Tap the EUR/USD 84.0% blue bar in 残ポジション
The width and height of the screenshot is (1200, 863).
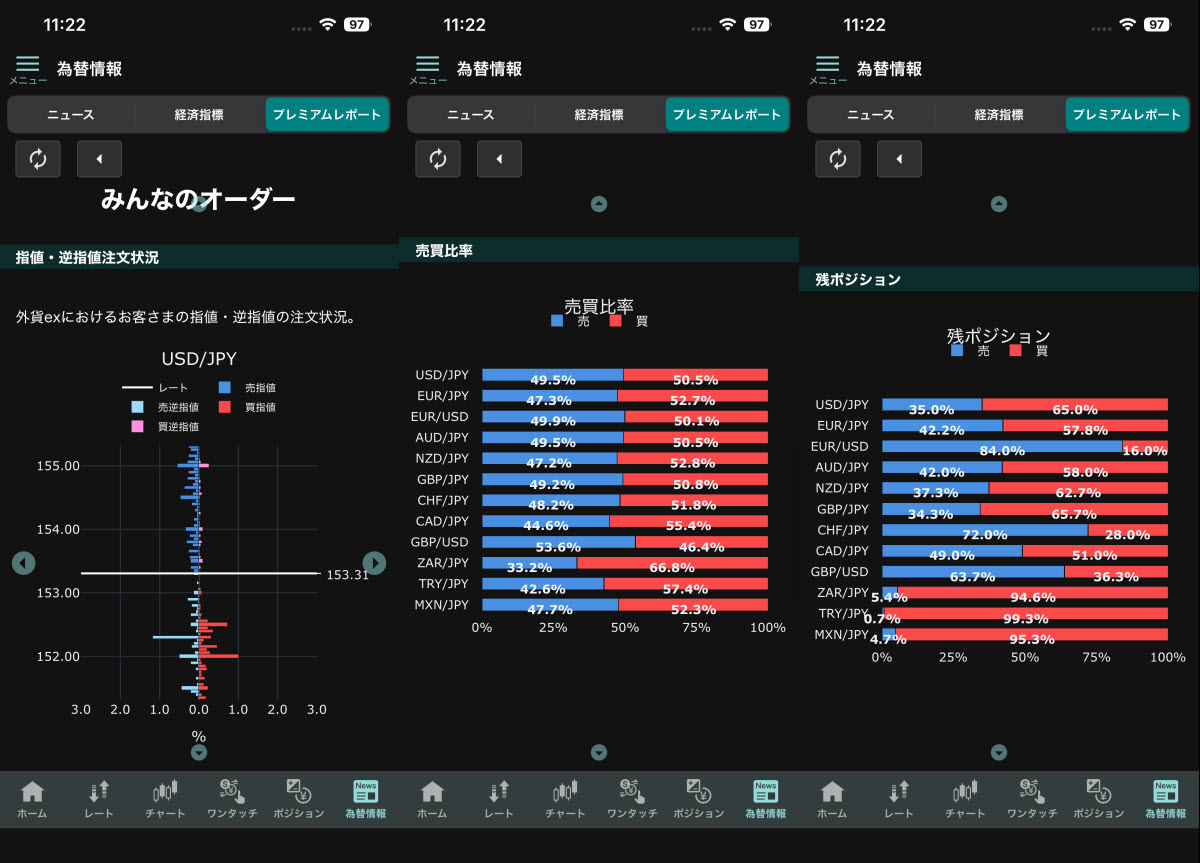coord(1001,446)
